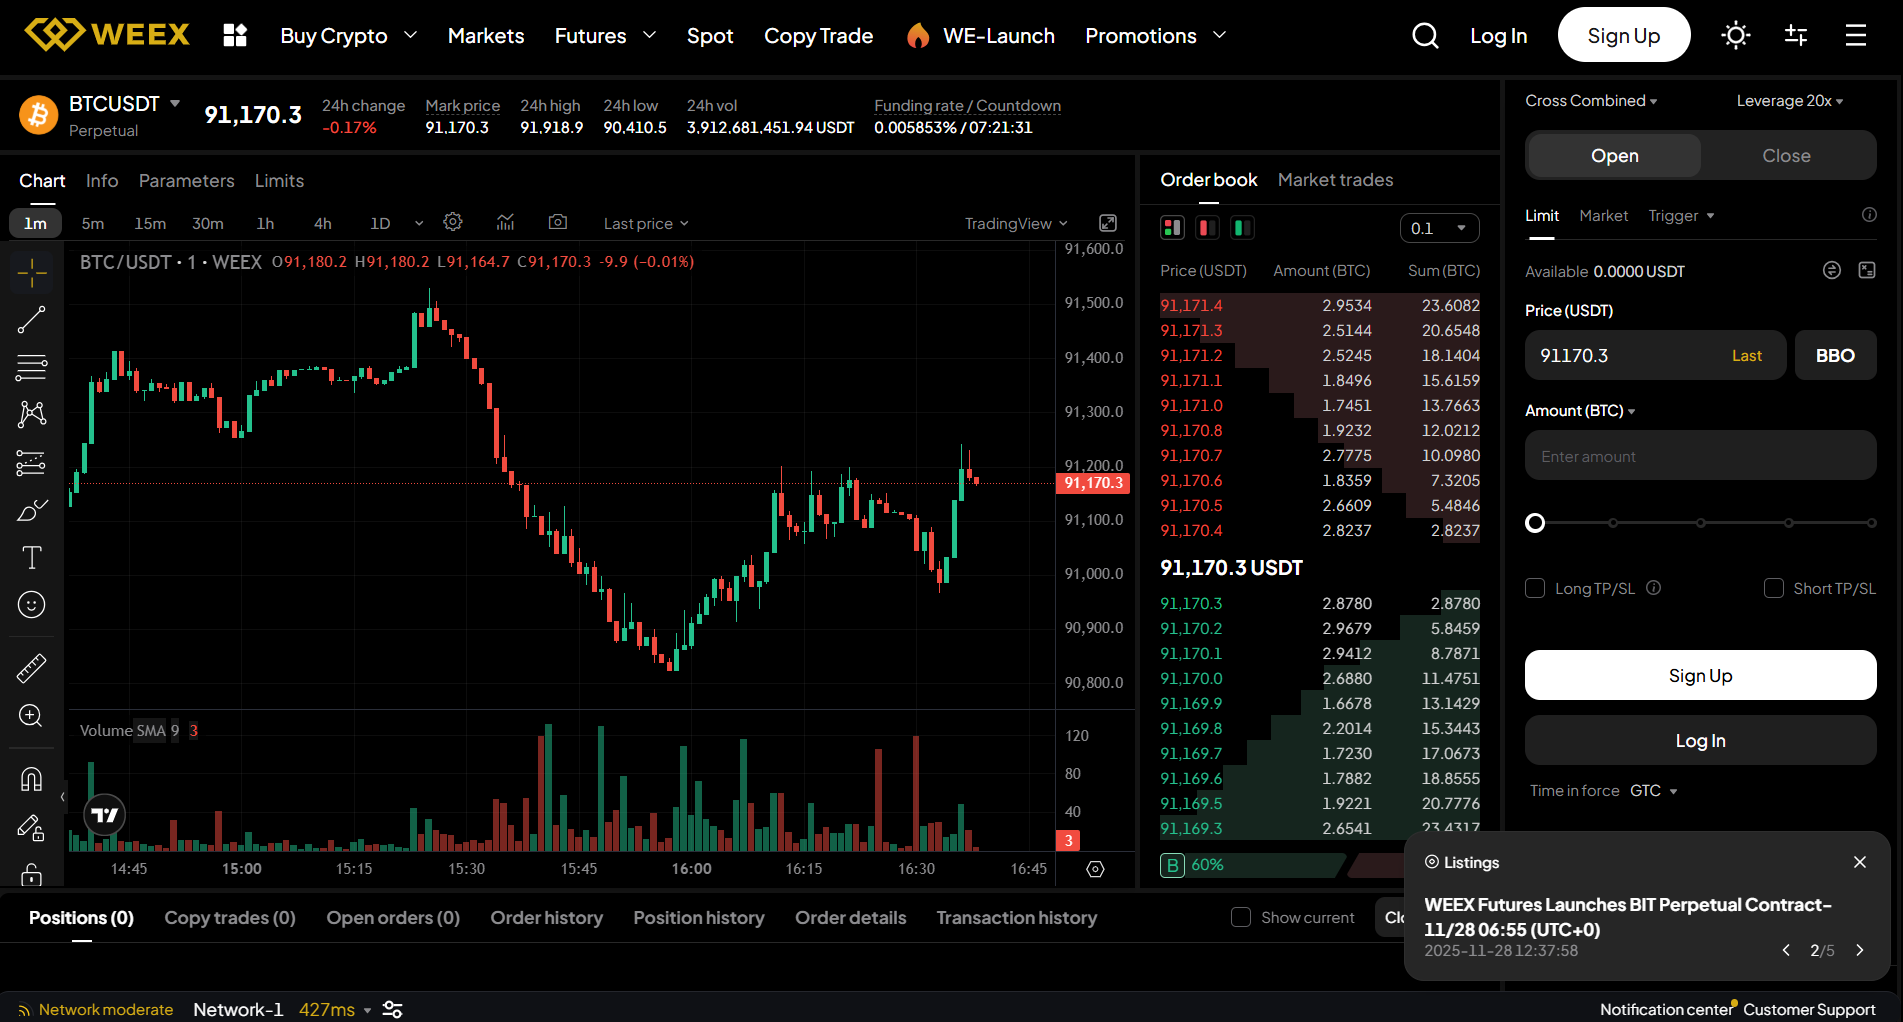Open chart indicator settings gear
This screenshot has height=1022, width=1903.
[452, 221]
